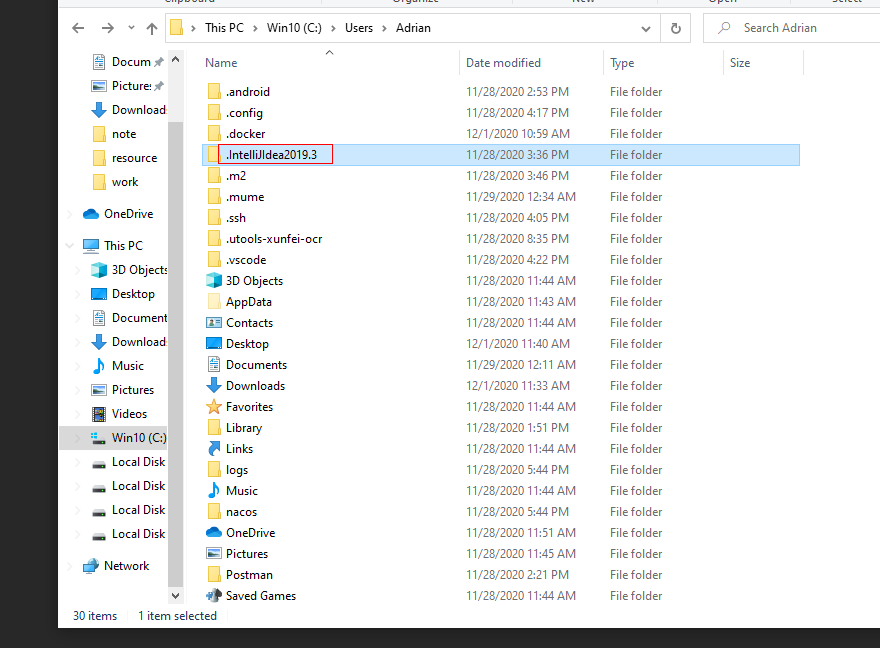Select the .docker folder icon
This screenshot has width=880, height=648.
214,134
